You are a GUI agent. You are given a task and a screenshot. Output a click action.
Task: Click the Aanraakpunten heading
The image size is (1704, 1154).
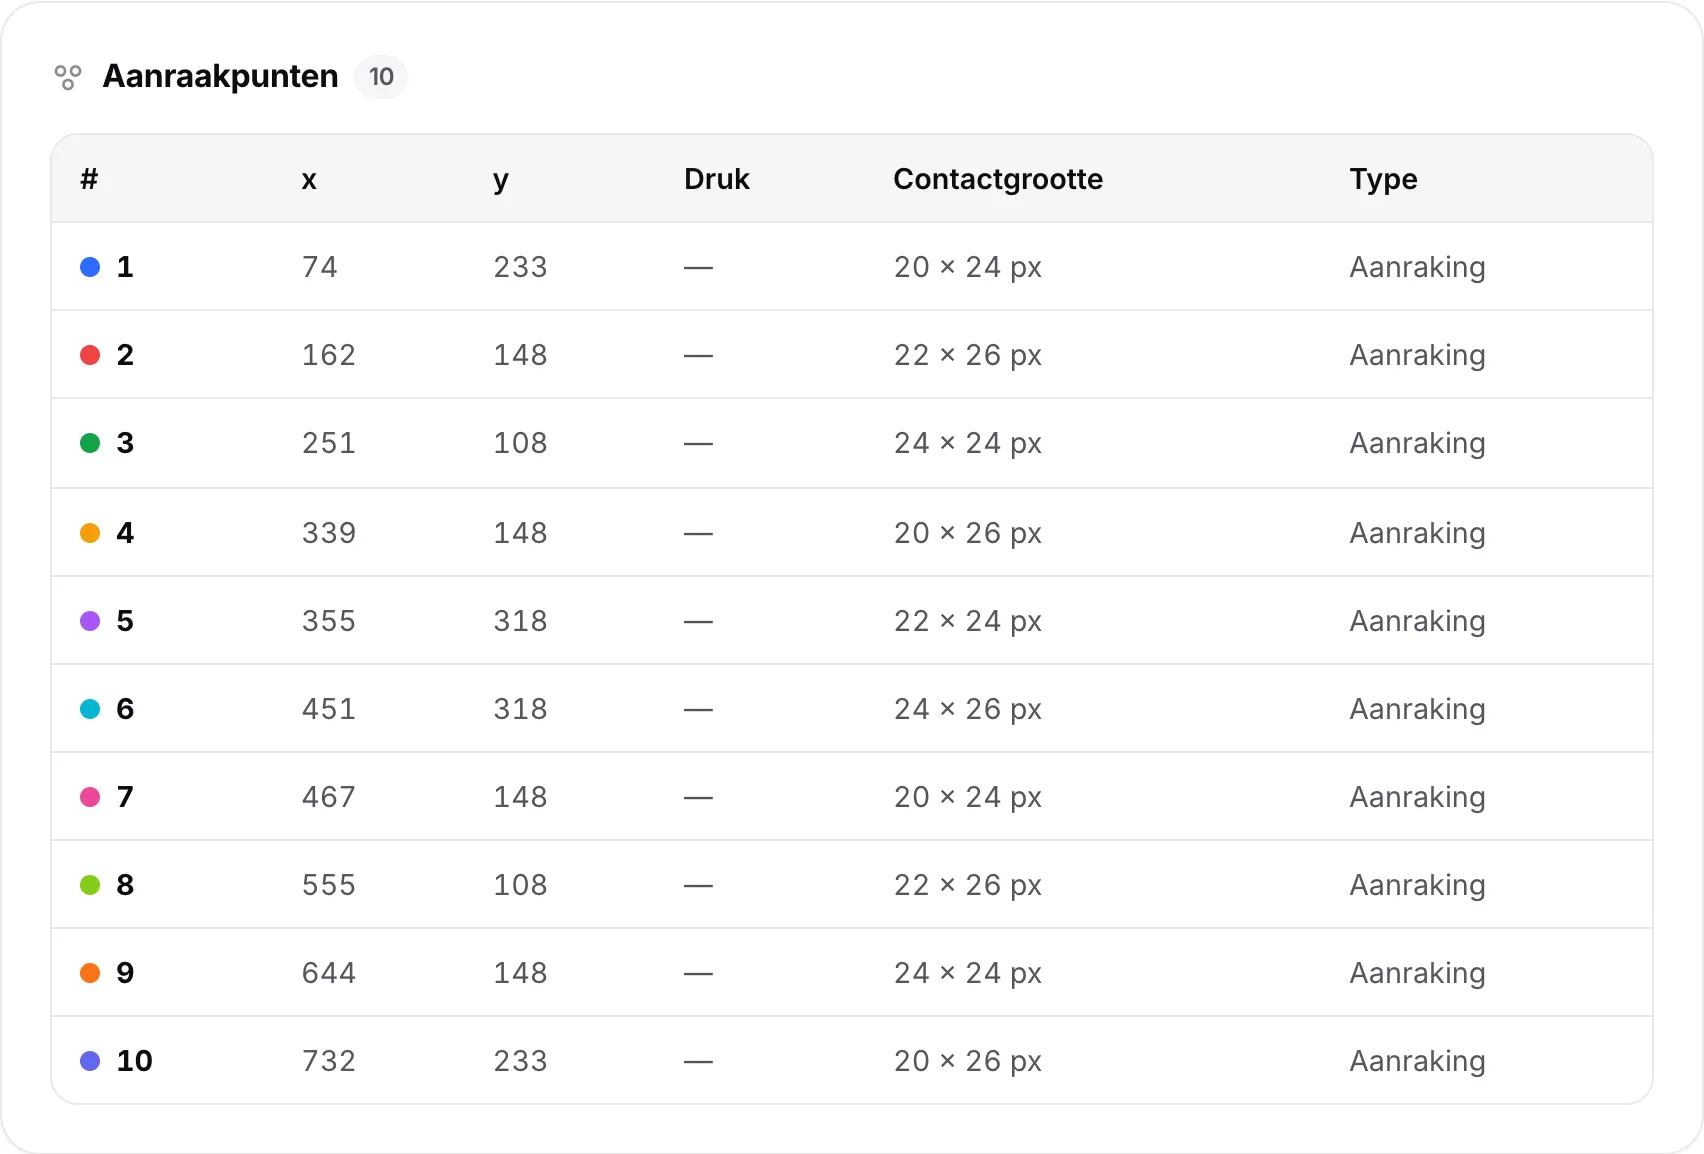tap(221, 76)
